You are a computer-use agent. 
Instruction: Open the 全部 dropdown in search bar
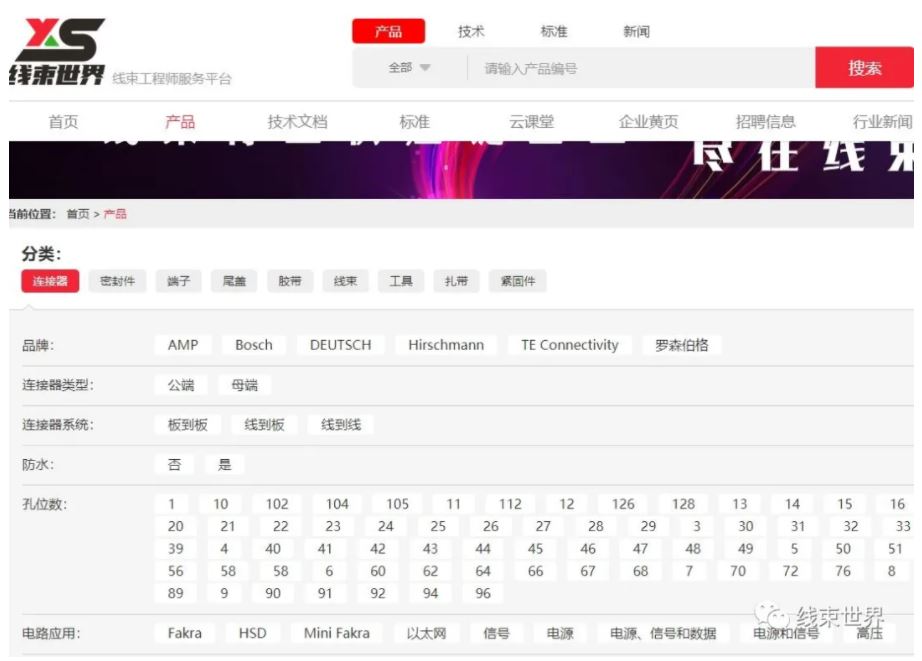tap(409, 68)
